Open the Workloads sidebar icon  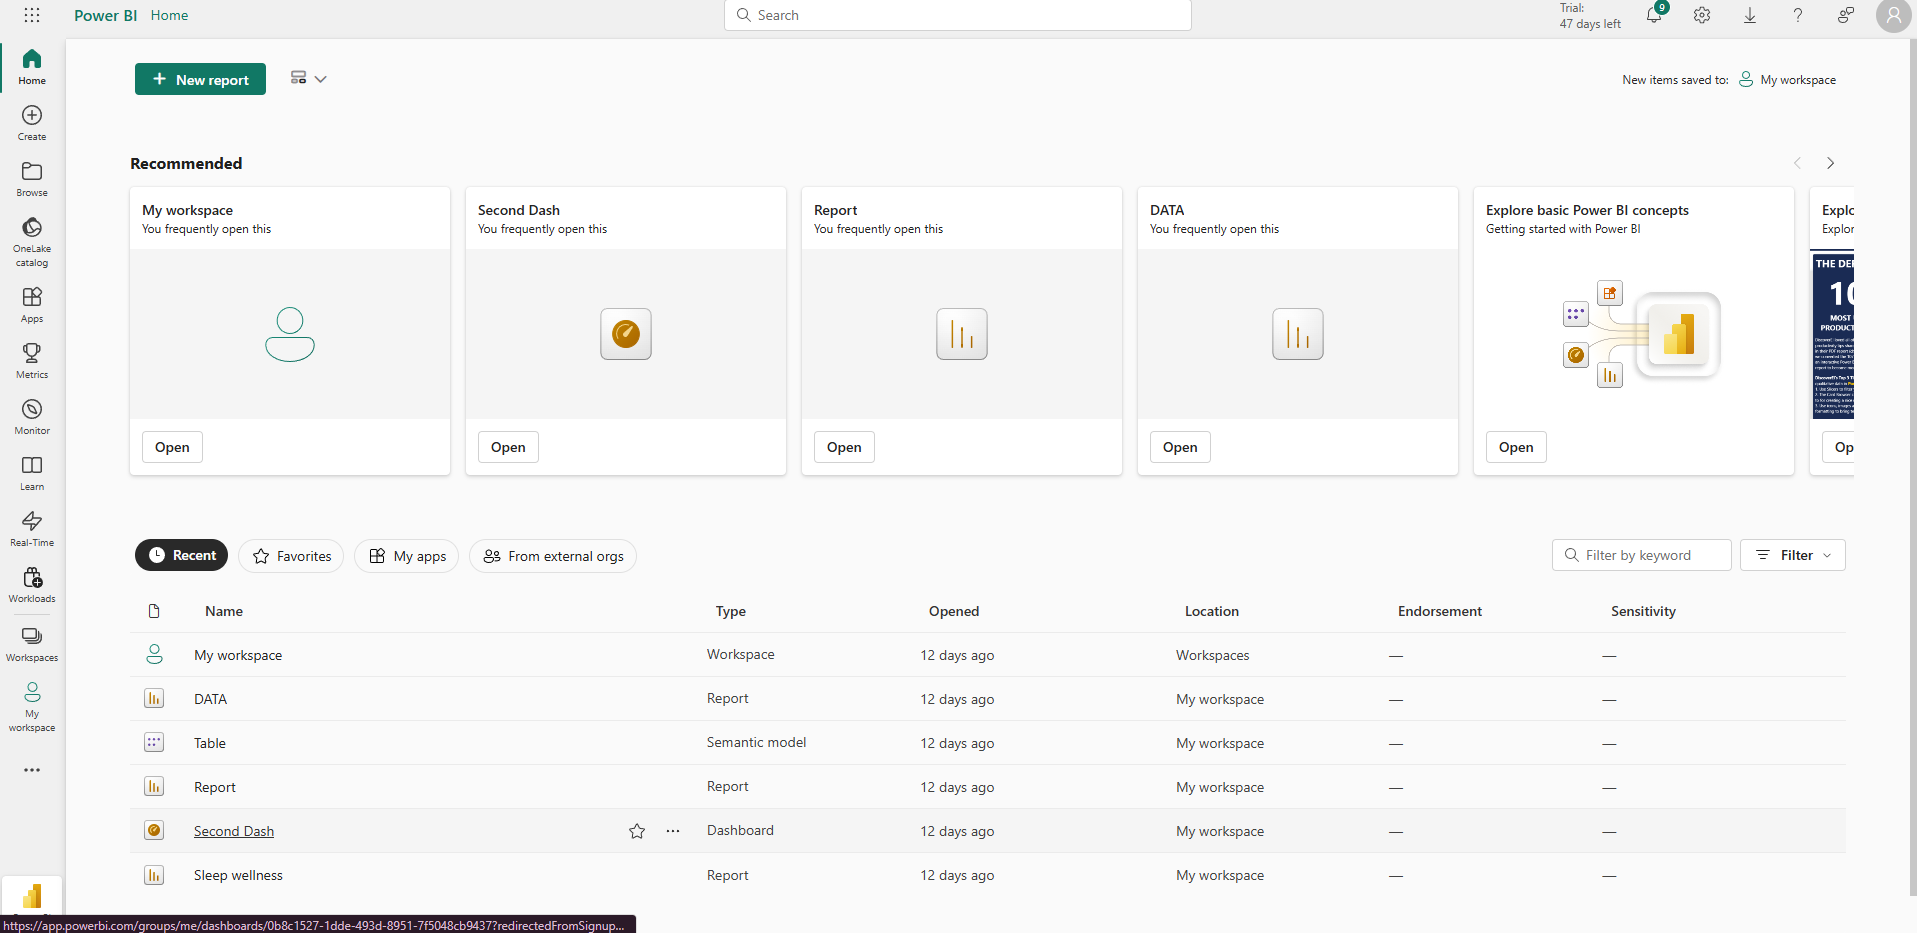[32, 584]
